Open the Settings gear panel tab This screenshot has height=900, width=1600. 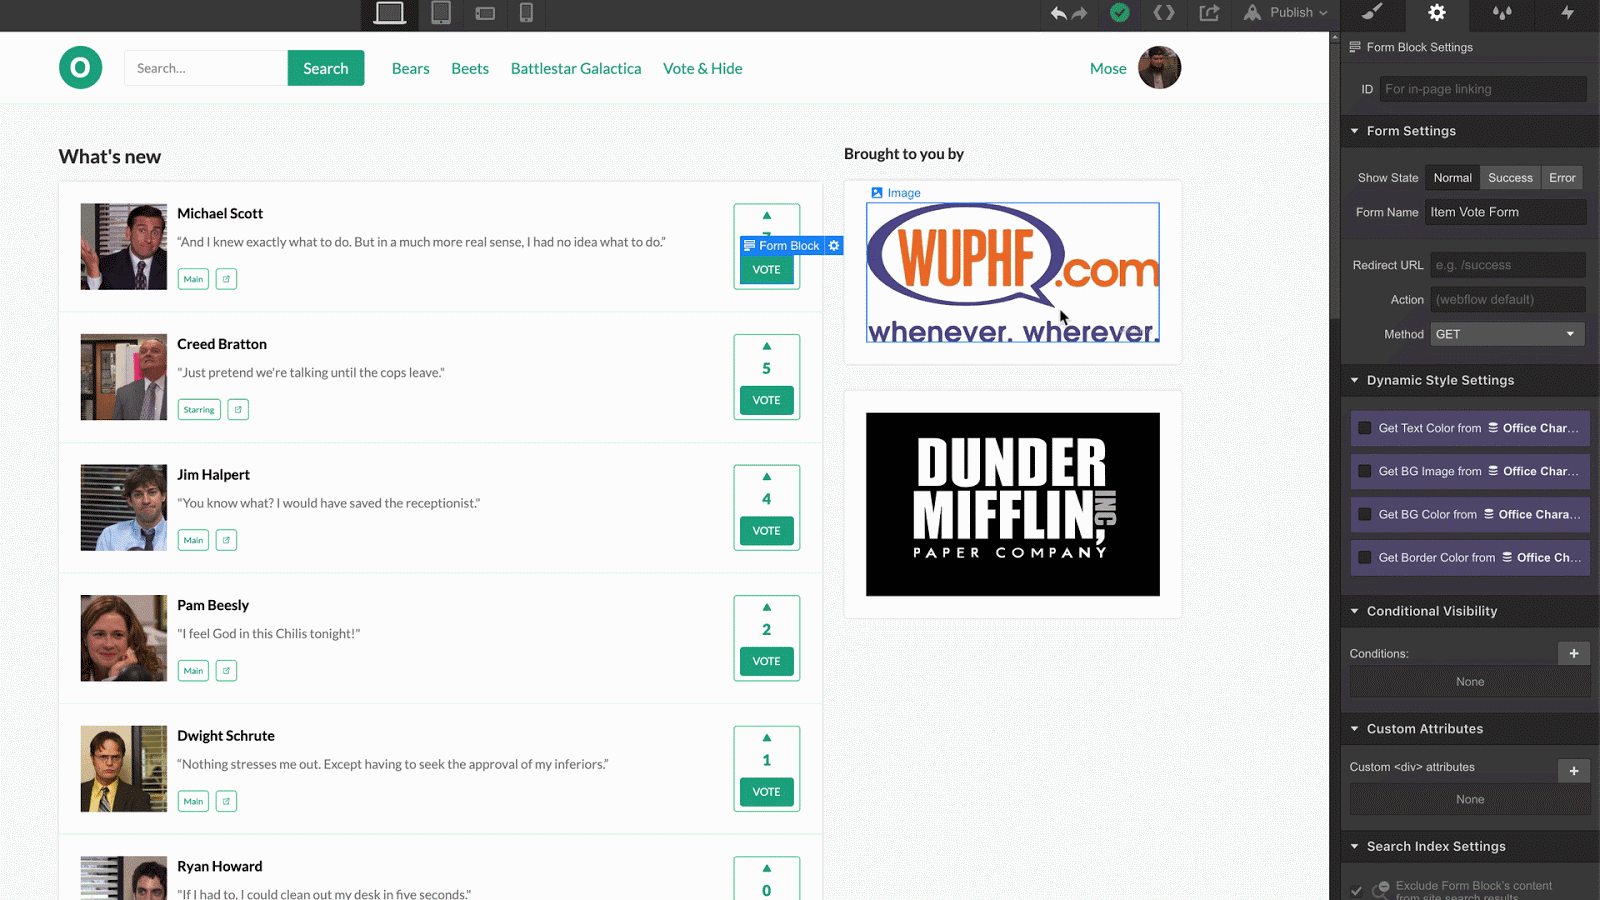point(1437,13)
